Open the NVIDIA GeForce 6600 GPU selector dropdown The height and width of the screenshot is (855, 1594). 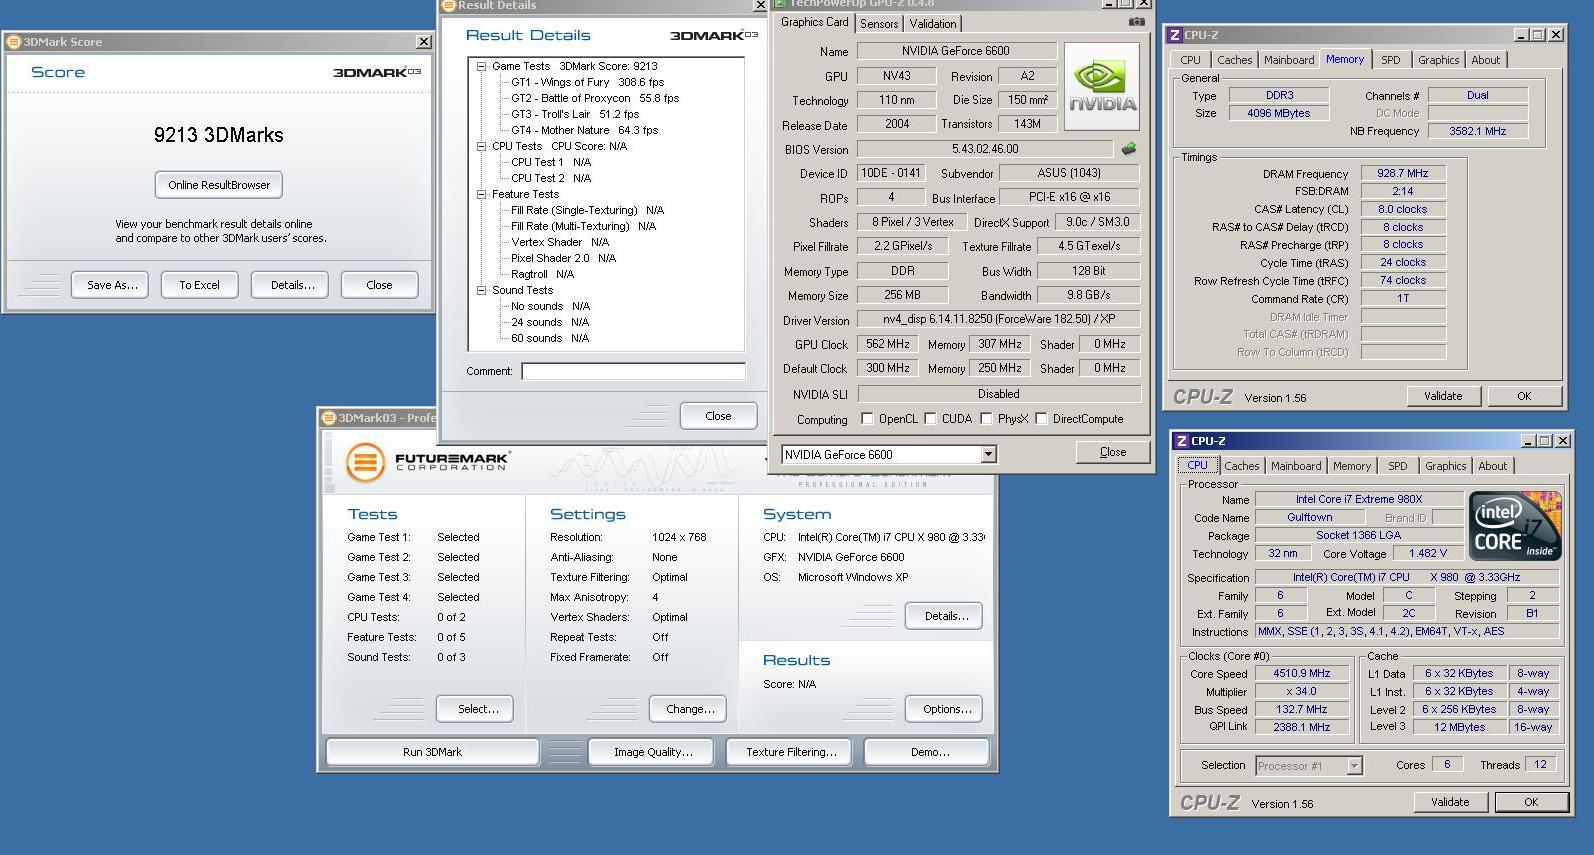coord(988,455)
